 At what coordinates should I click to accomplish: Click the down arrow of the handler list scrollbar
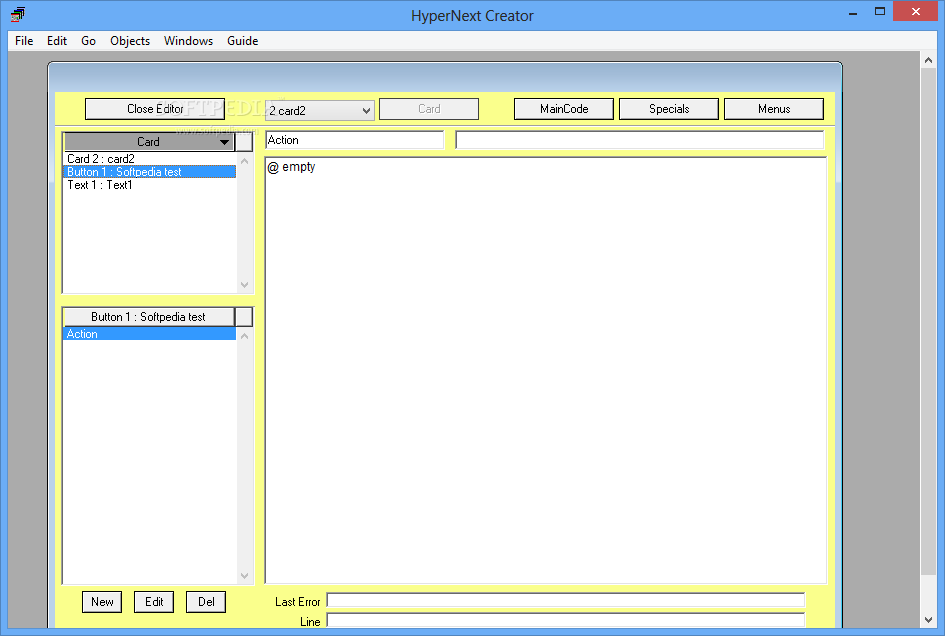245,576
